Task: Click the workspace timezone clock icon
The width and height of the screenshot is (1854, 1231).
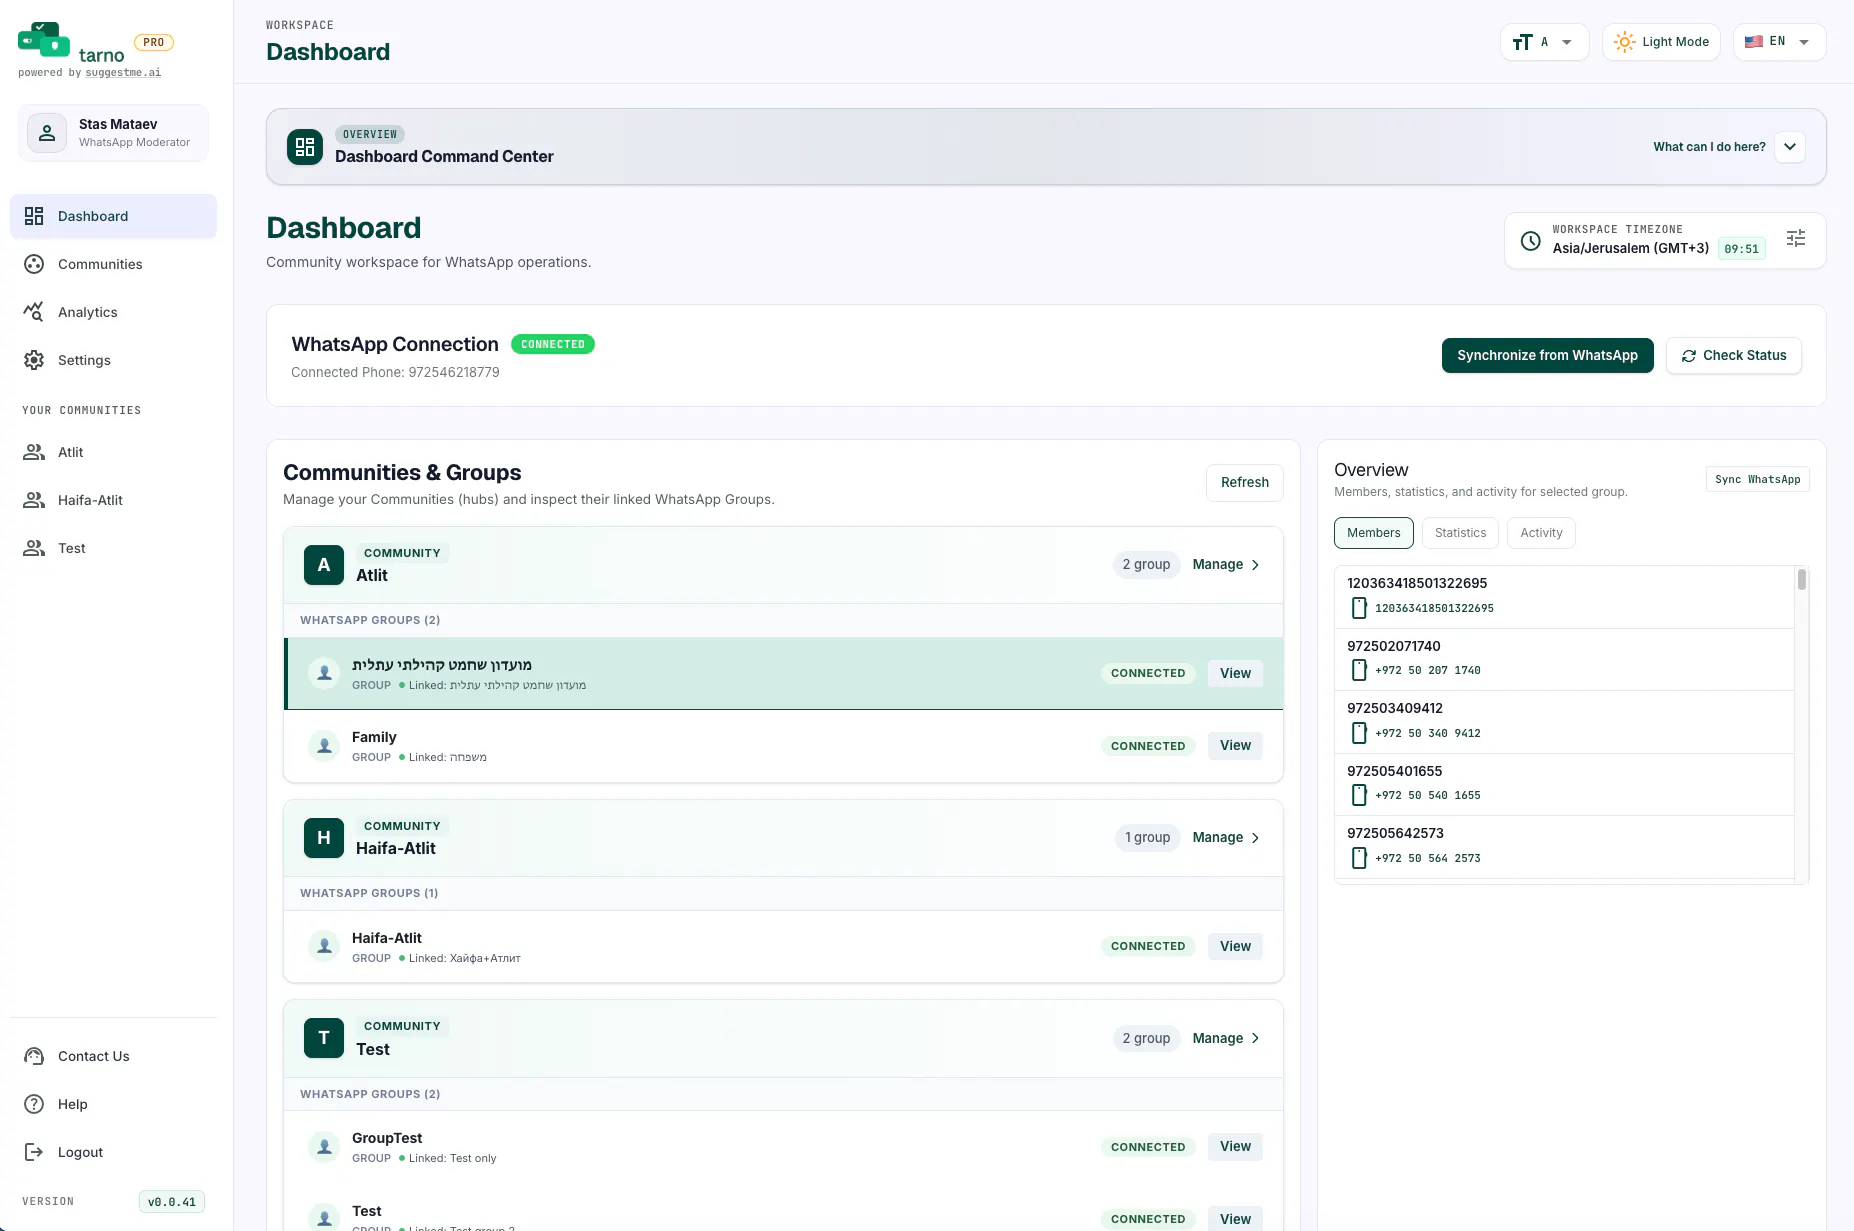Action: click(x=1531, y=241)
